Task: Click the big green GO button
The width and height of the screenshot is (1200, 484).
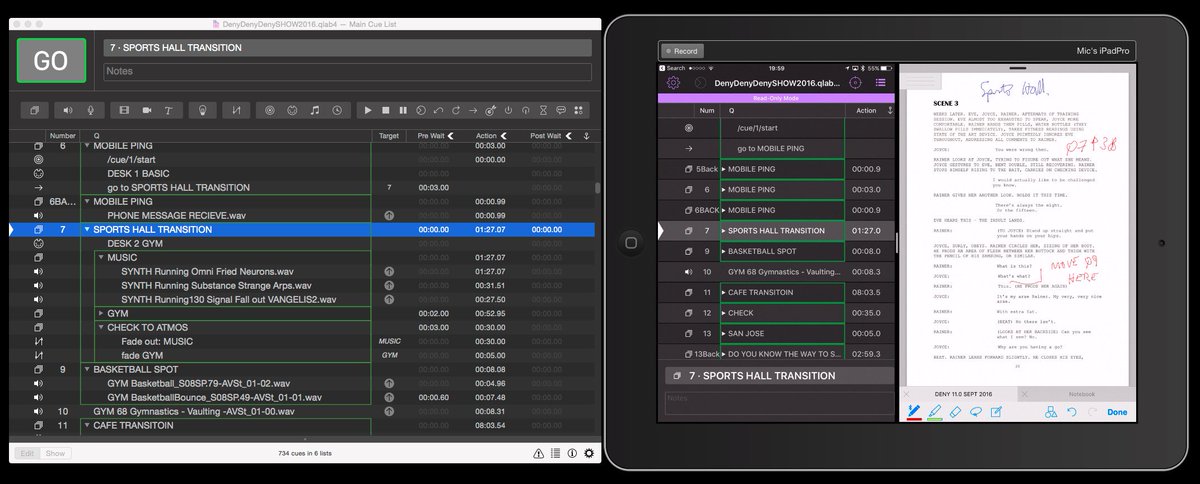Action: [51, 60]
